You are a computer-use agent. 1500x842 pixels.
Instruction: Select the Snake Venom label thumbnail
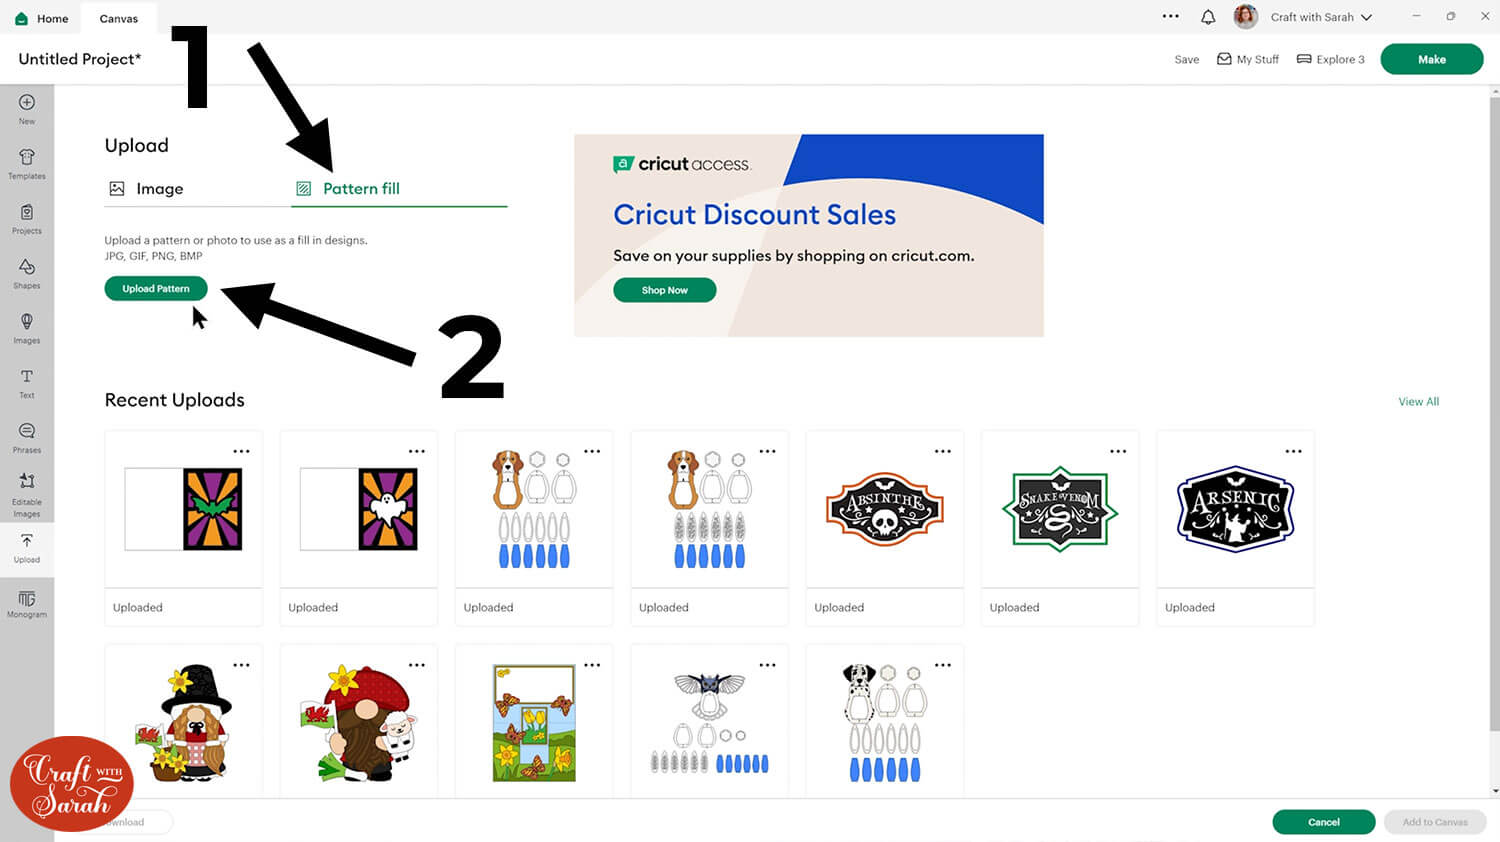(x=1060, y=509)
